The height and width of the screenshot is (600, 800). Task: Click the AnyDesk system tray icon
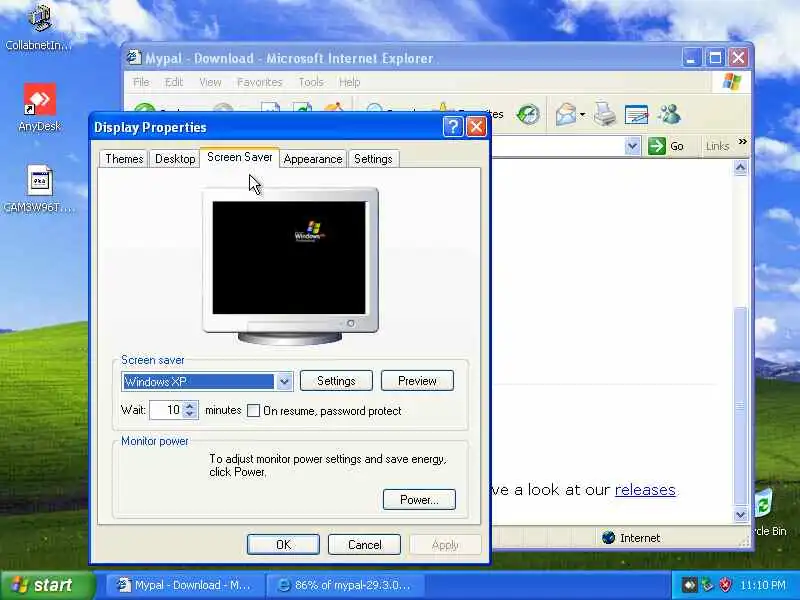689,585
